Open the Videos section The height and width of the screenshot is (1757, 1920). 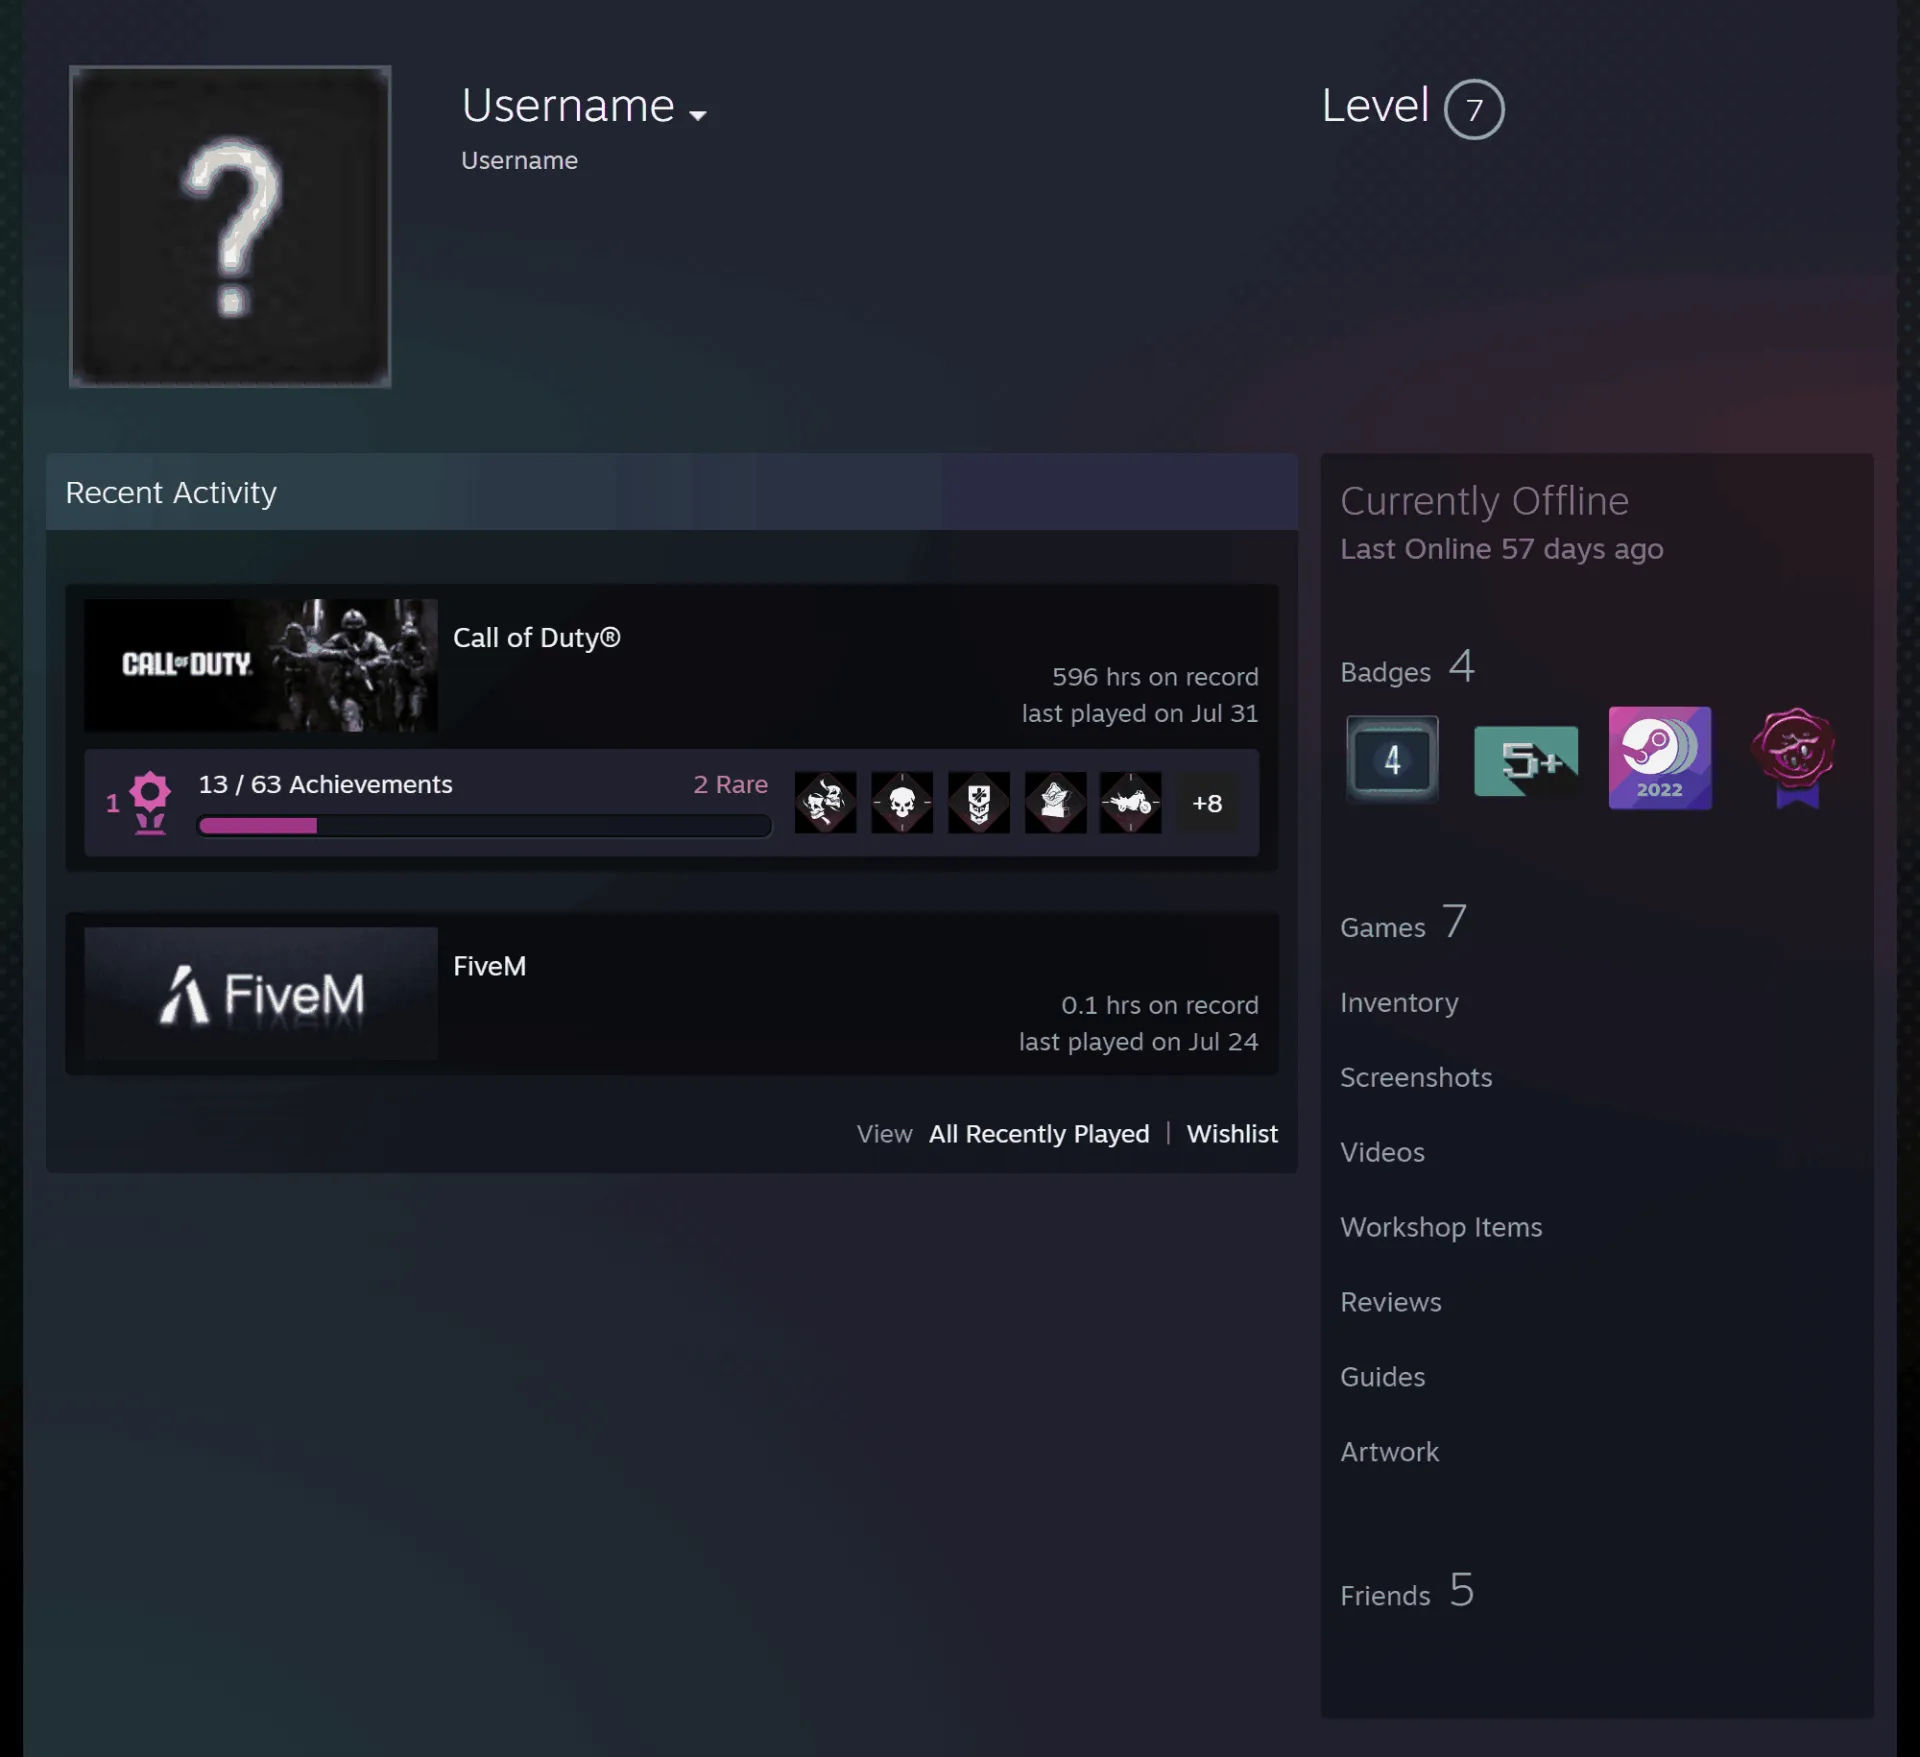coord(1382,1152)
